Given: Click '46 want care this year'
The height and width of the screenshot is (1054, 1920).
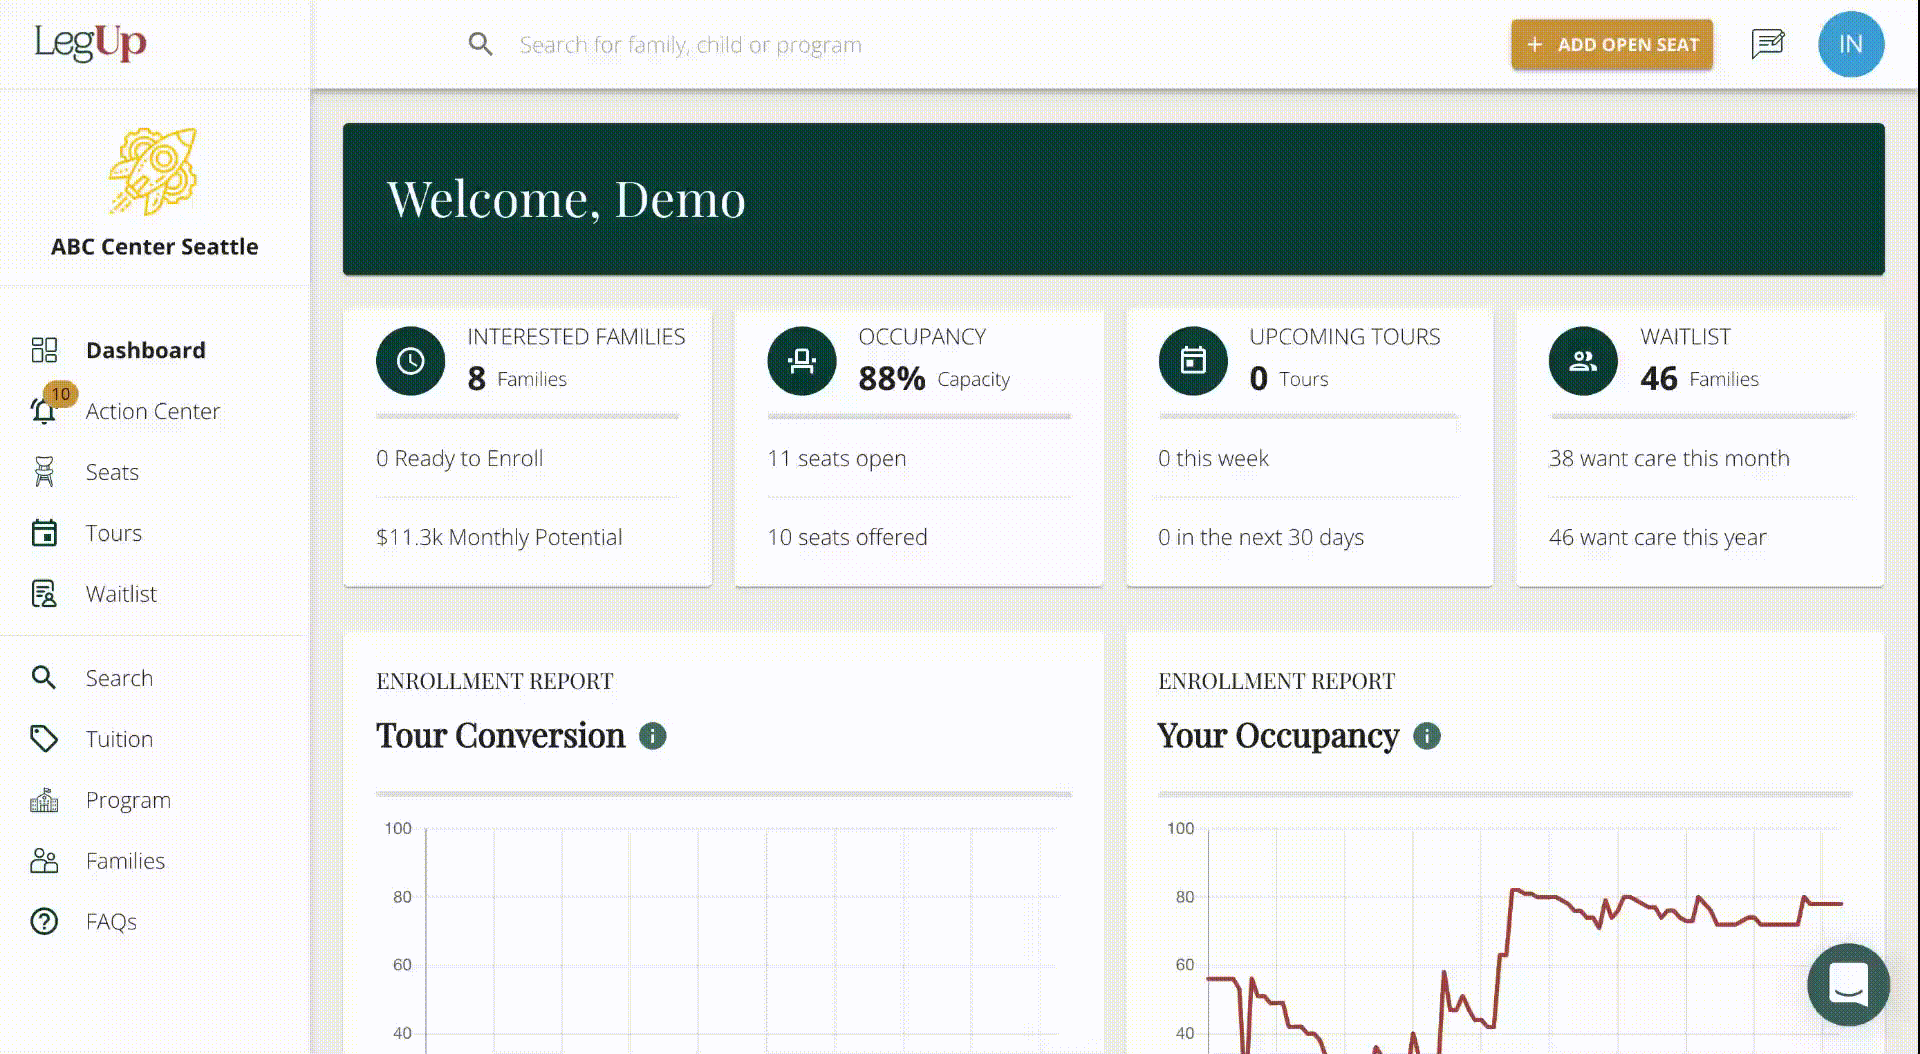Looking at the screenshot, I should (1658, 537).
